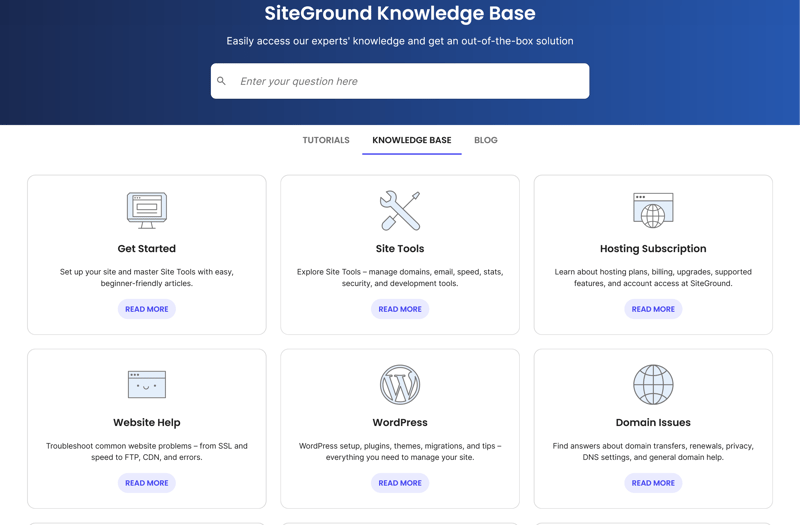The width and height of the screenshot is (800, 525).
Task: Click the 'SiteGround Knowledge Base' heading
Action: (400, 13)
